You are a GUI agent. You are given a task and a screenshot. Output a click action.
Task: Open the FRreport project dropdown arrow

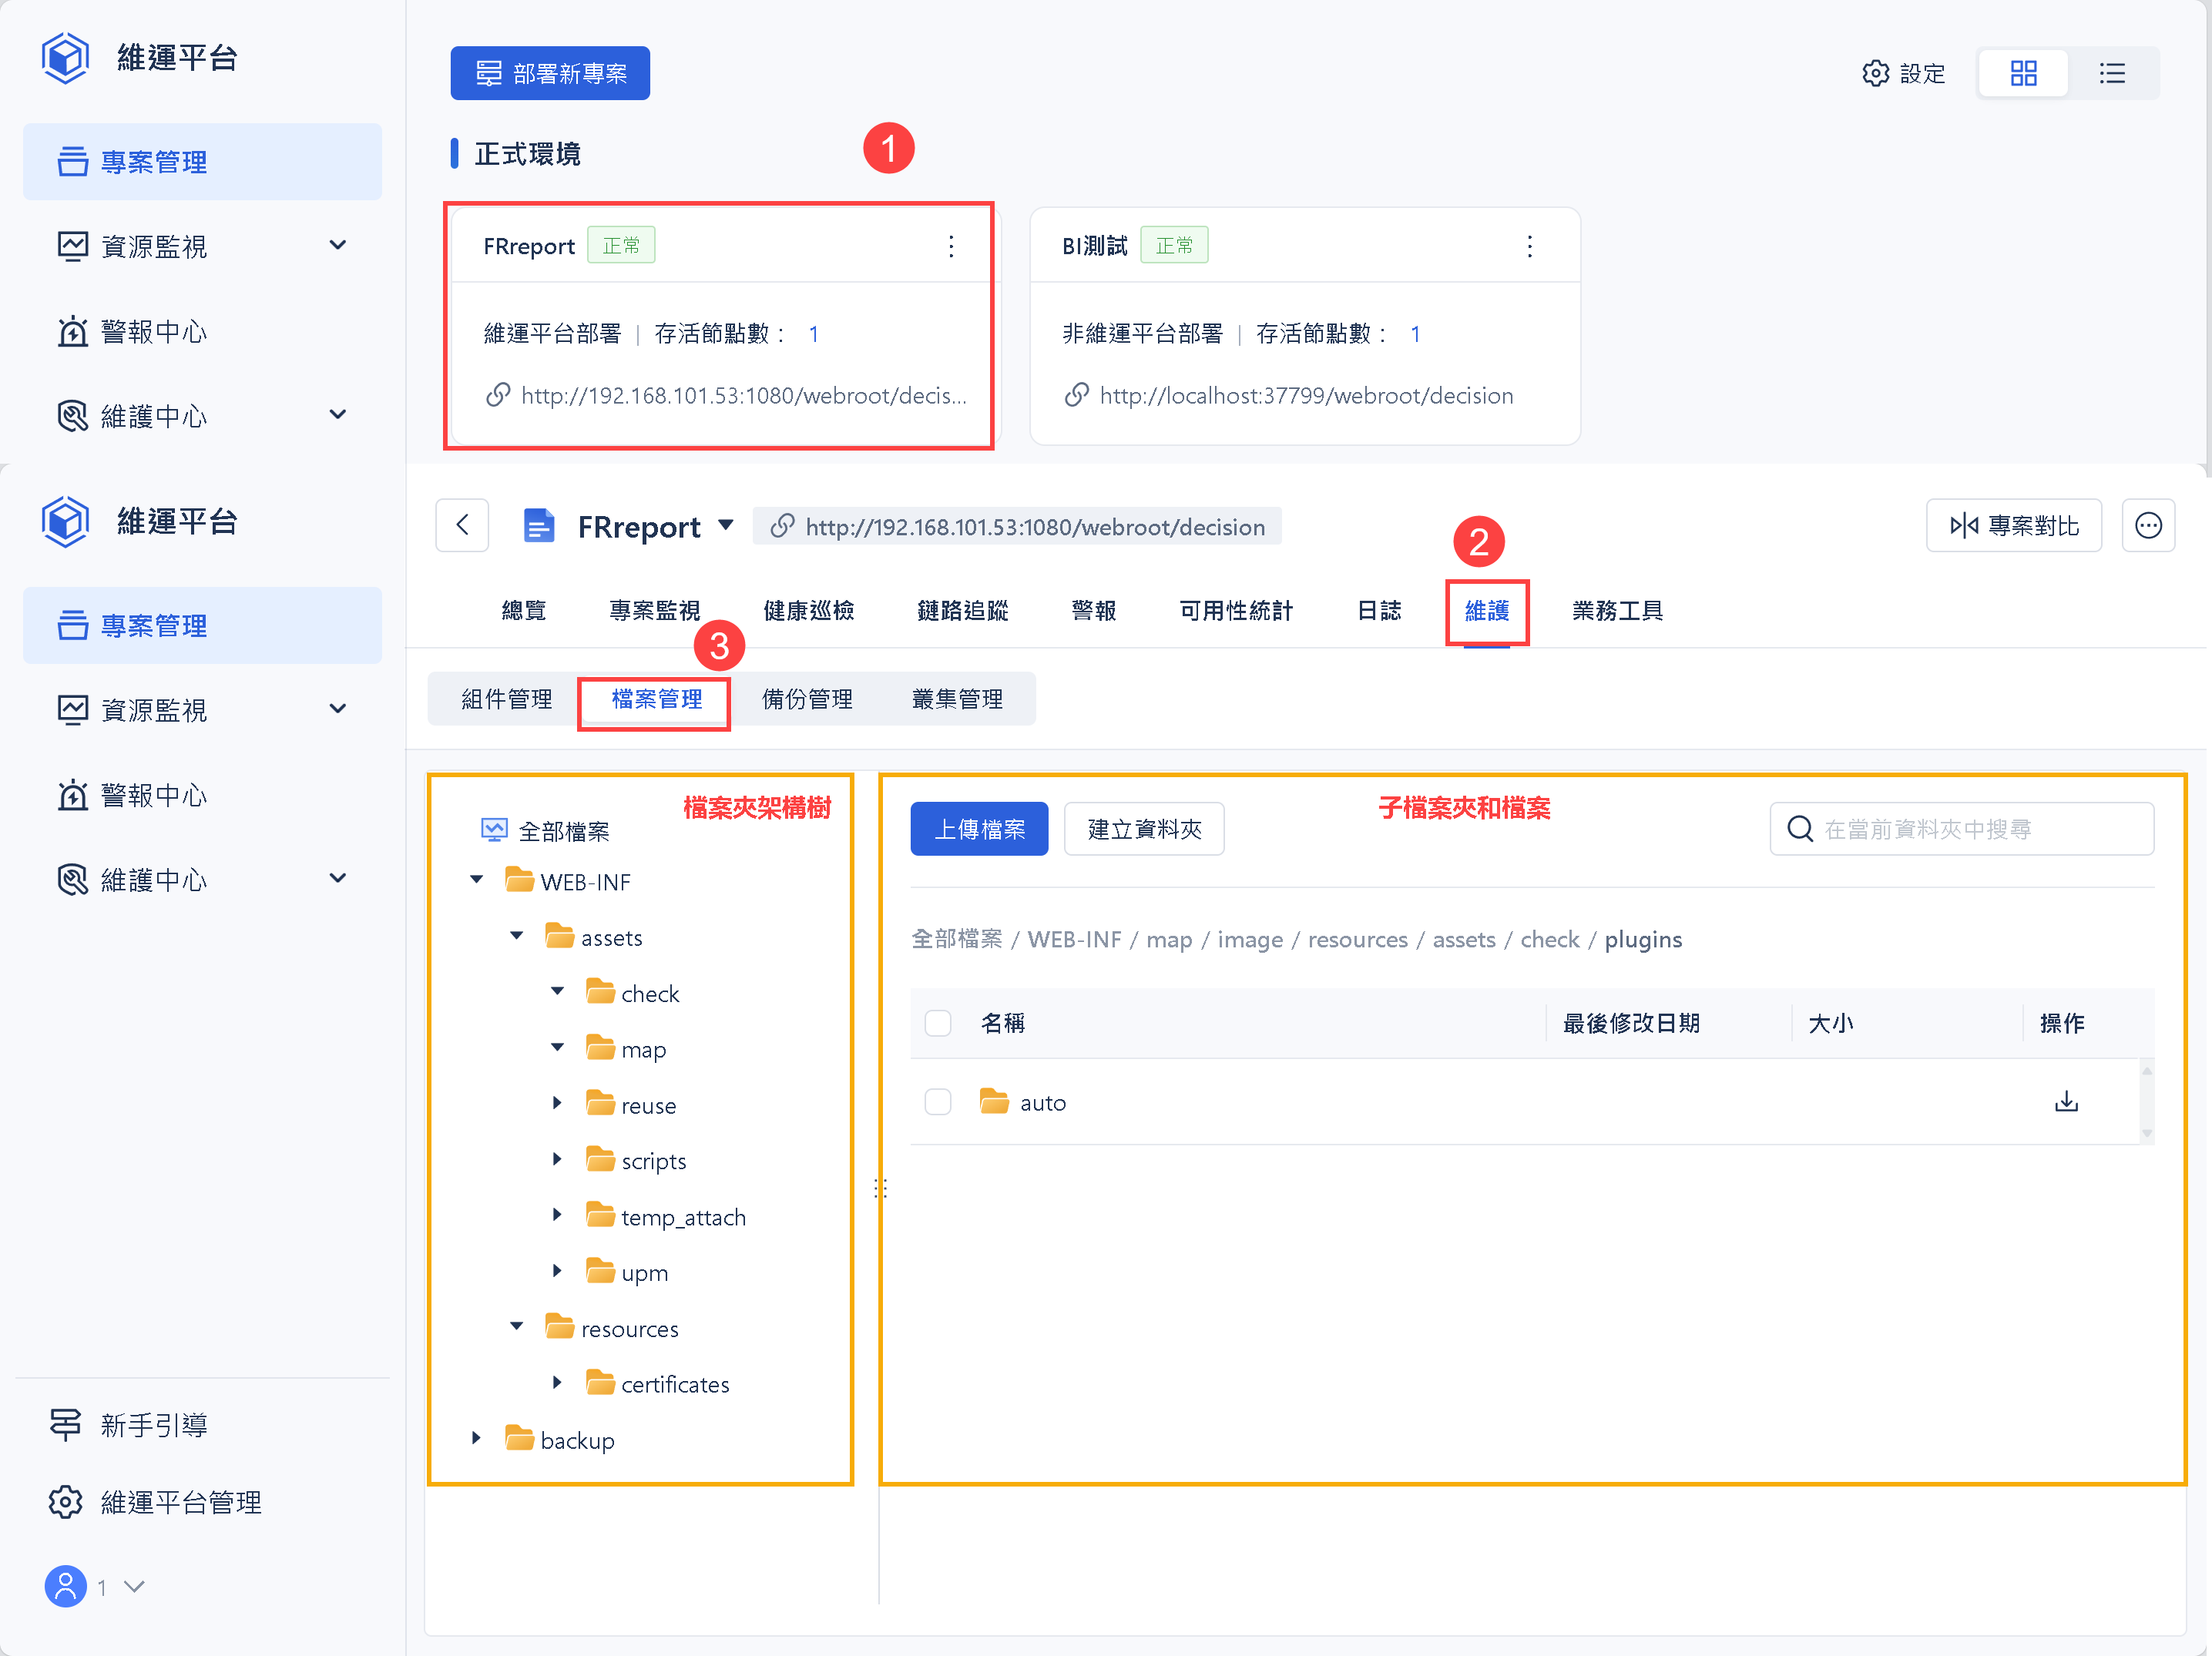[x=726, y=525]
